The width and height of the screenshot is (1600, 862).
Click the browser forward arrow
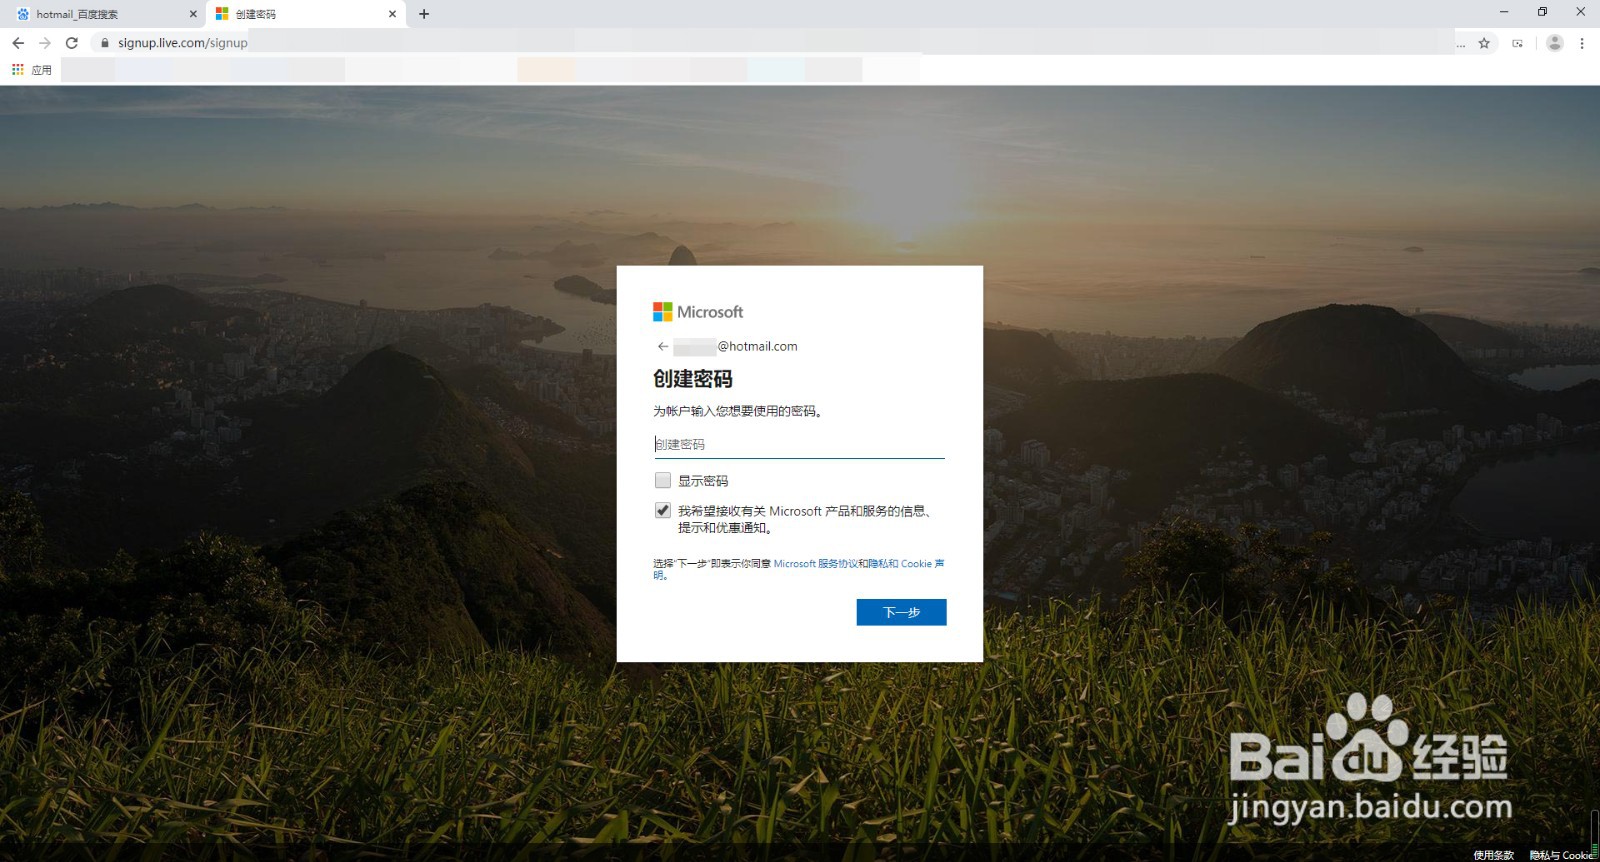tap(45, 43)
